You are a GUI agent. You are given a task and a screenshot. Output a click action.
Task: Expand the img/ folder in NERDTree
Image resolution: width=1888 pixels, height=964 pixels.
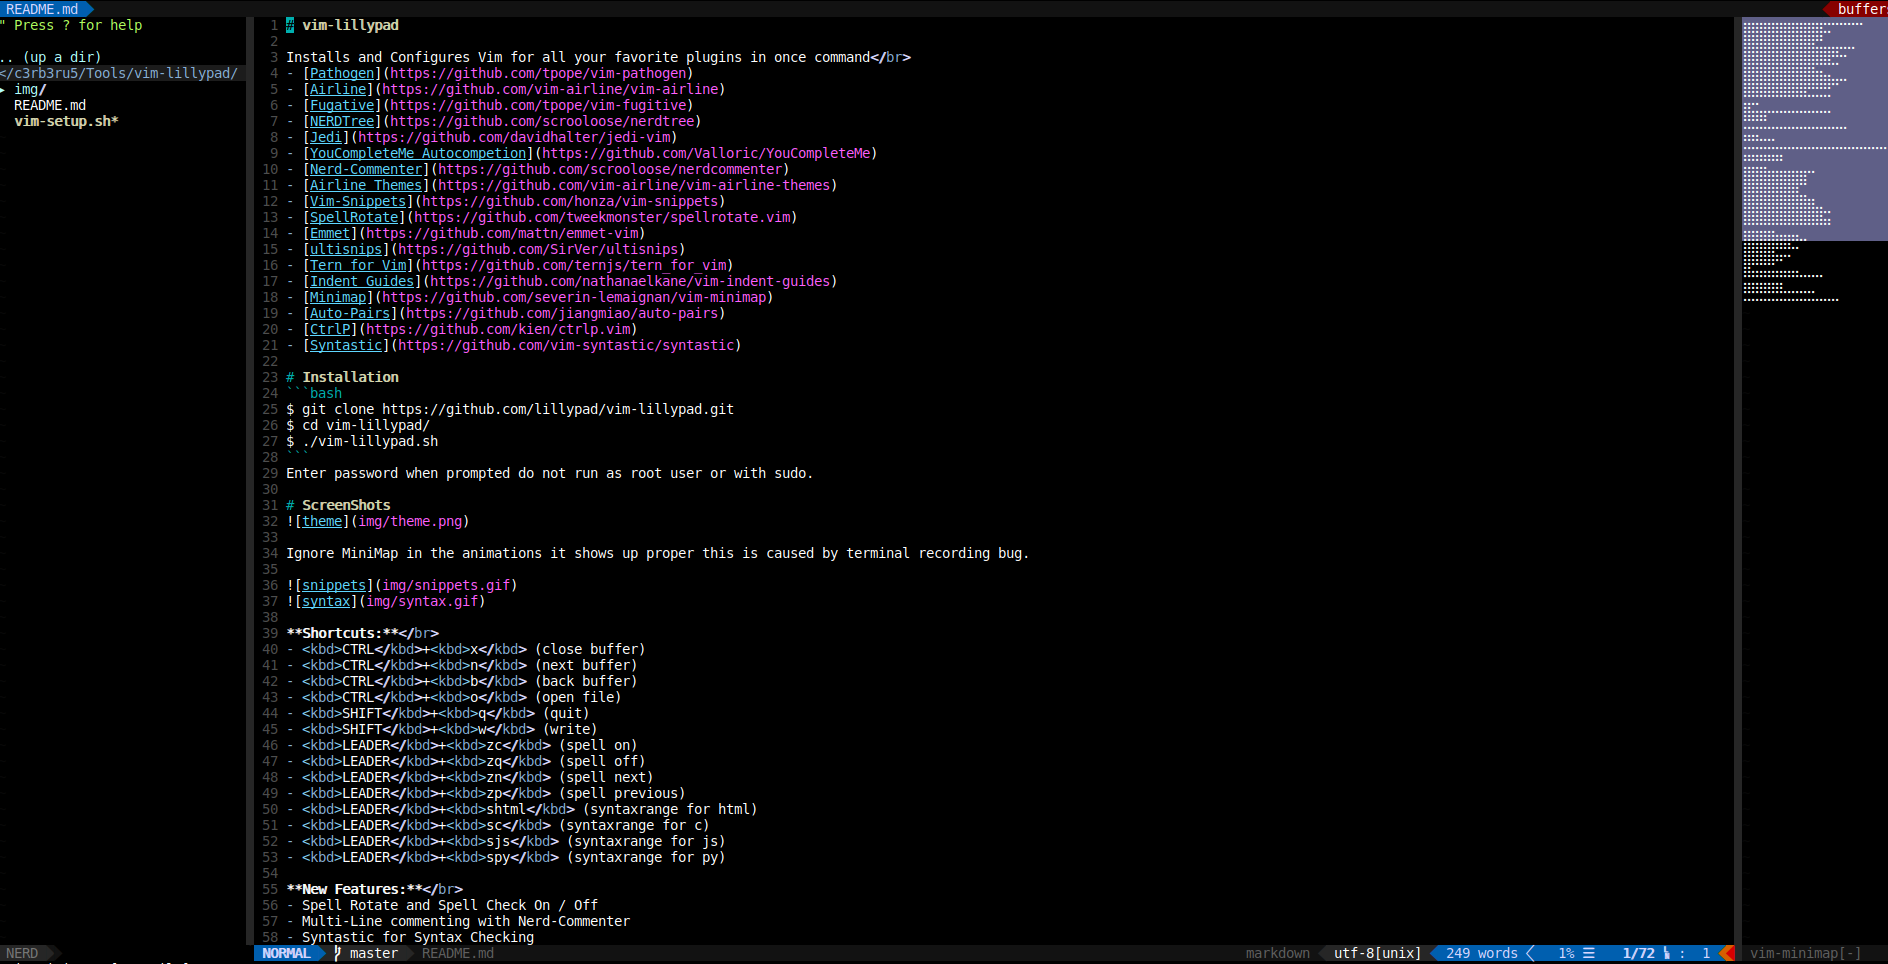tap(30, 89)
